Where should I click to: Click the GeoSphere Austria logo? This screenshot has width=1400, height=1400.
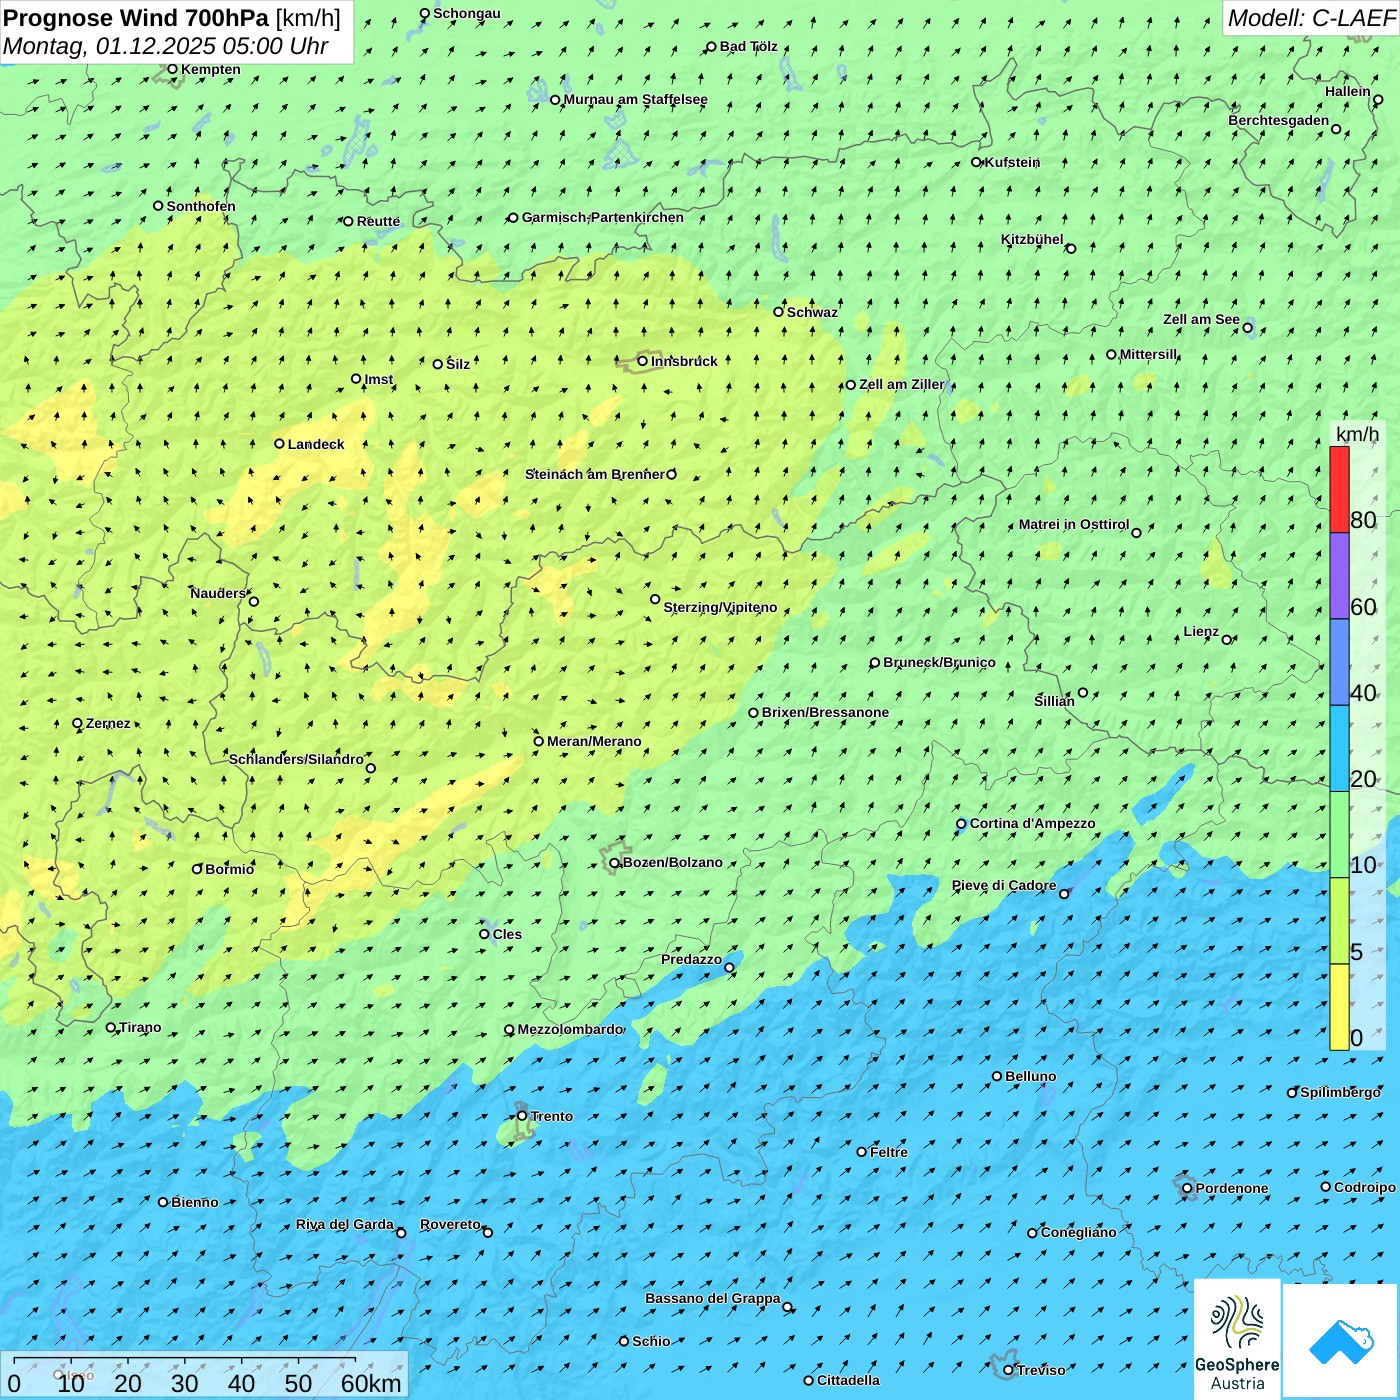(x=1237, y=1340)
